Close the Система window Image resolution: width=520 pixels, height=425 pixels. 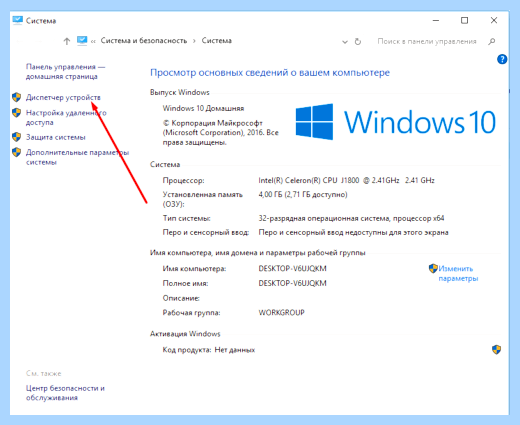[x=494, y=21]
